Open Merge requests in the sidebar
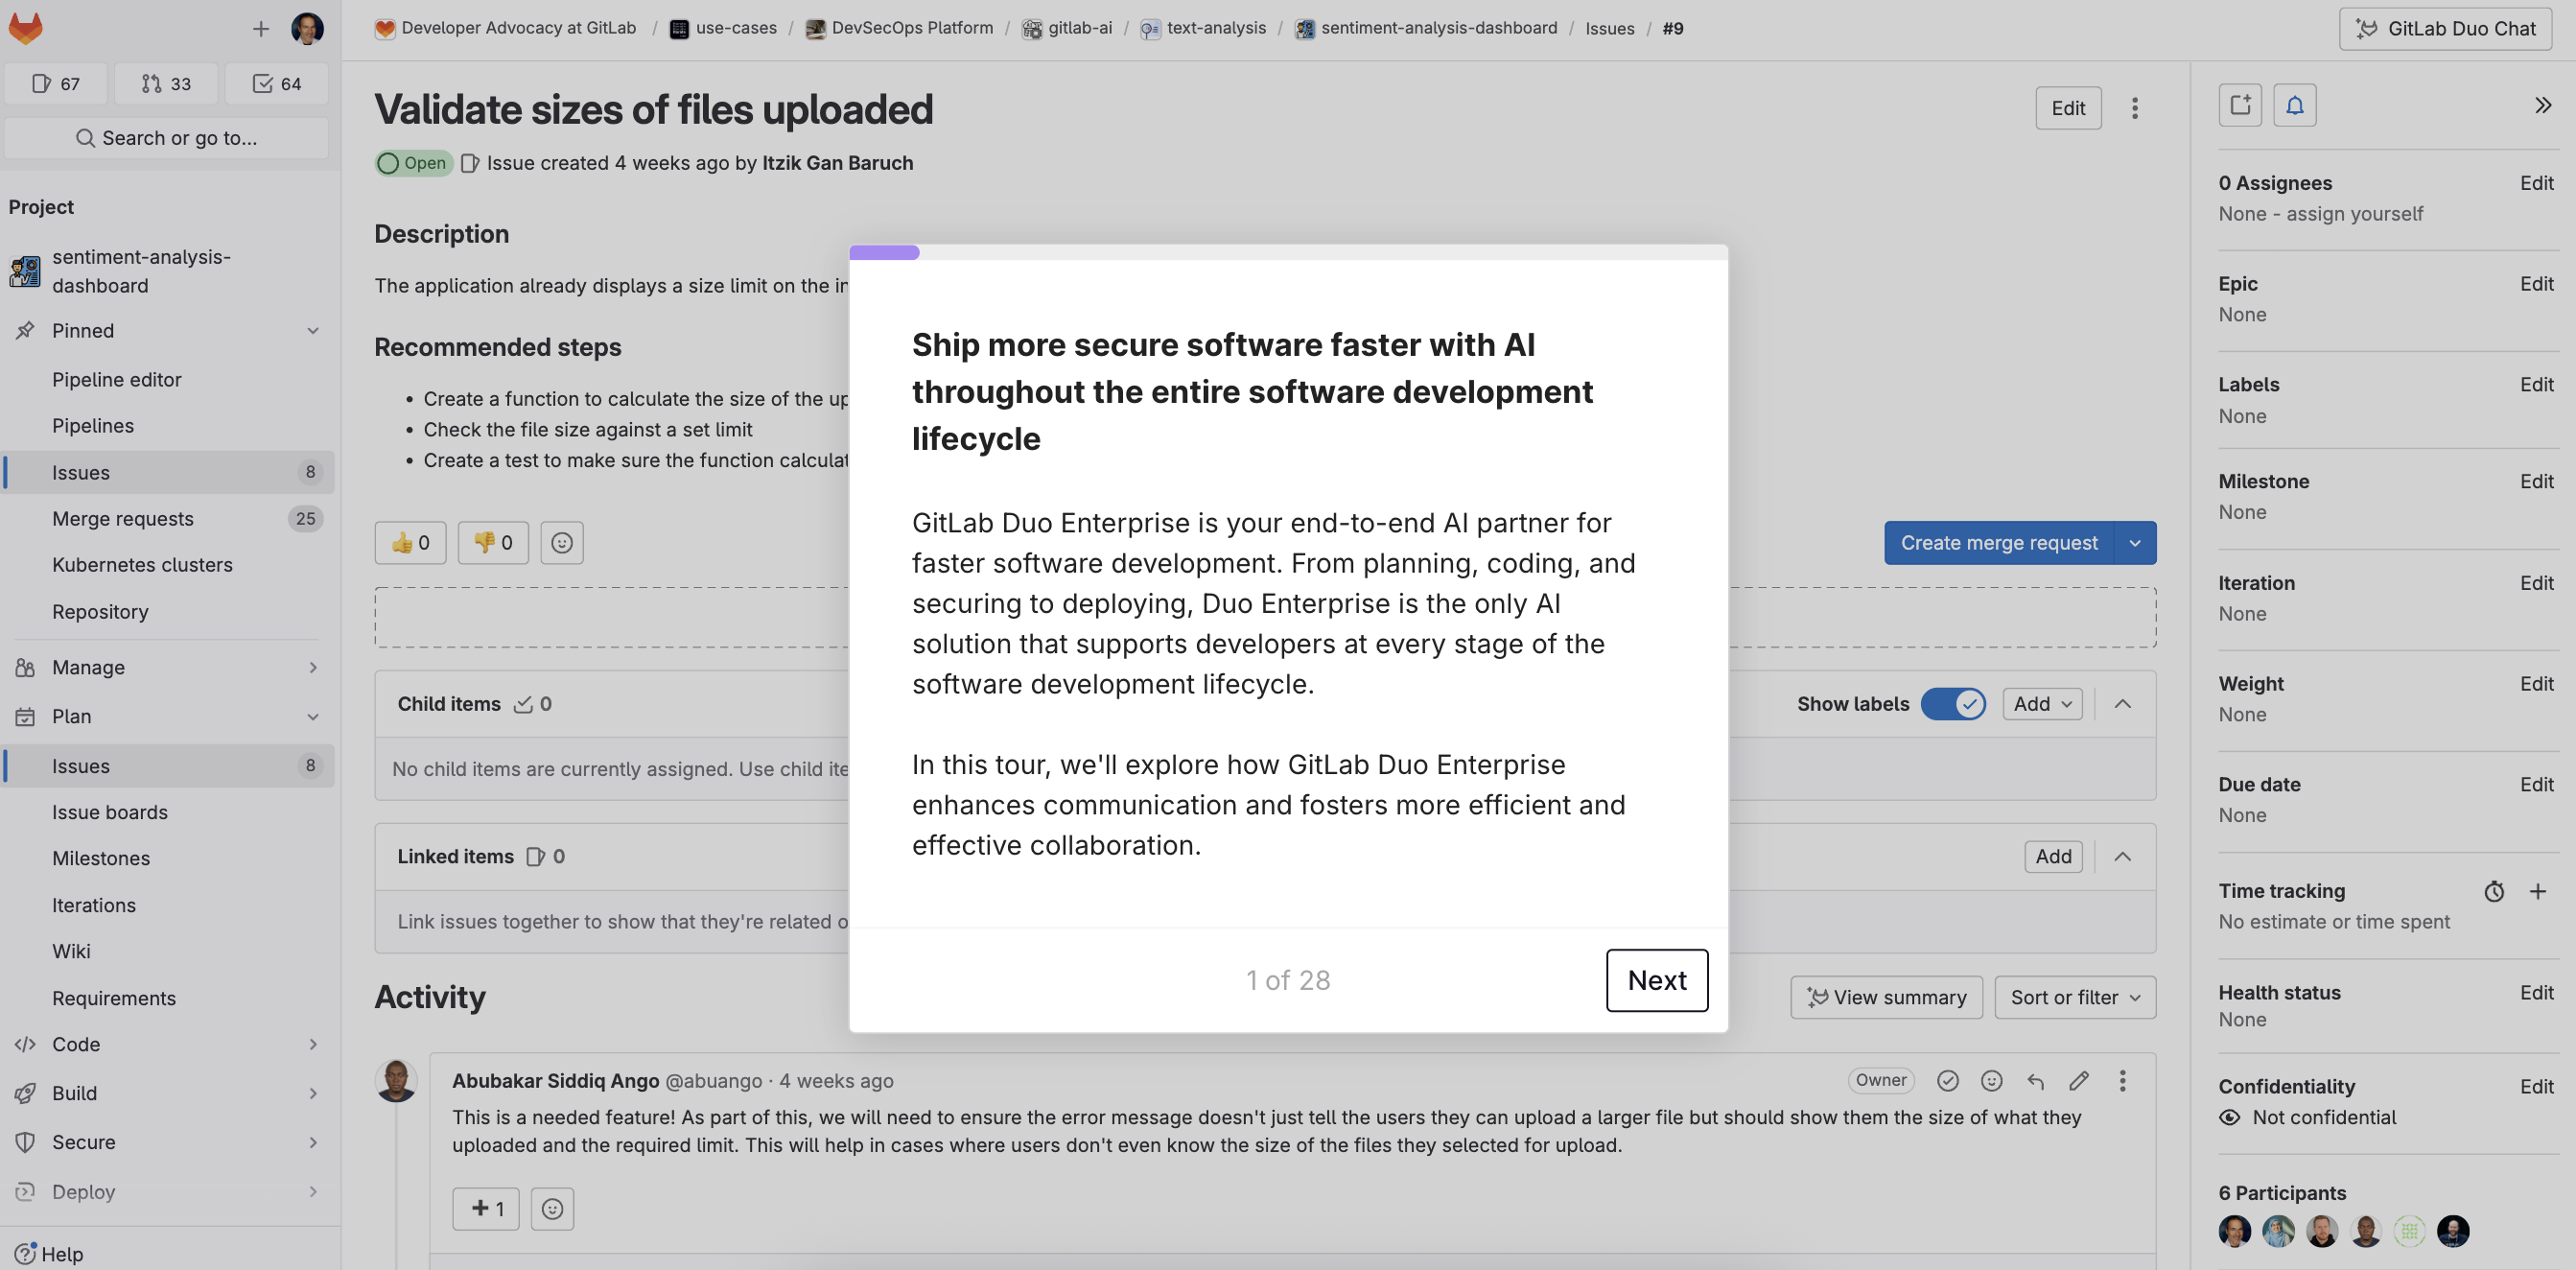This screenshot has height=1270, width=2576. coord(122,518)
